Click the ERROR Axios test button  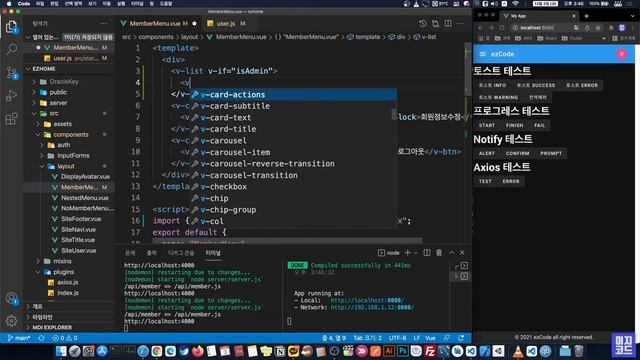(x=511, y=181)
